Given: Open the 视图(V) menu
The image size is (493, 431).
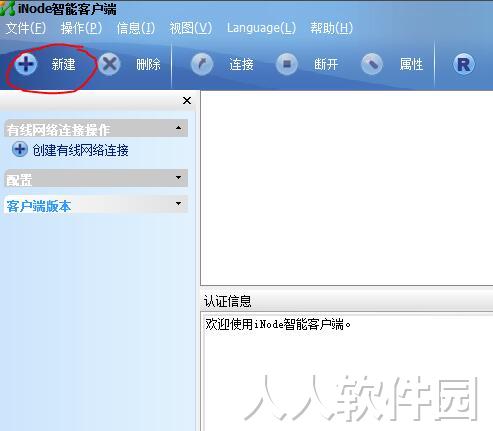Looking at the screenshot, I should (x=190, y=28).
